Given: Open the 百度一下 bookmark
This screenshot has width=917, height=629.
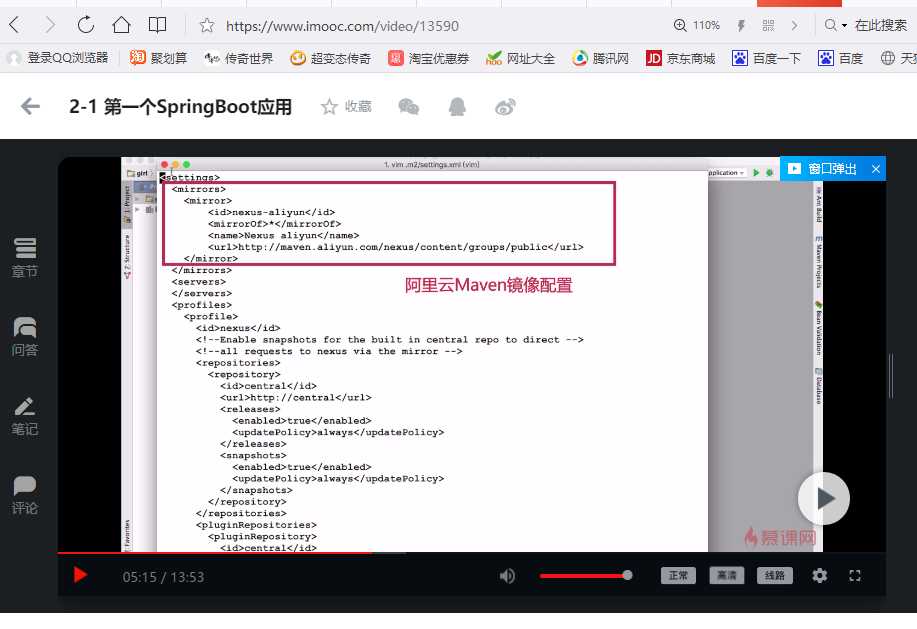Looking at the screenshot, I should pyautogui.click(x=766, y=58).
